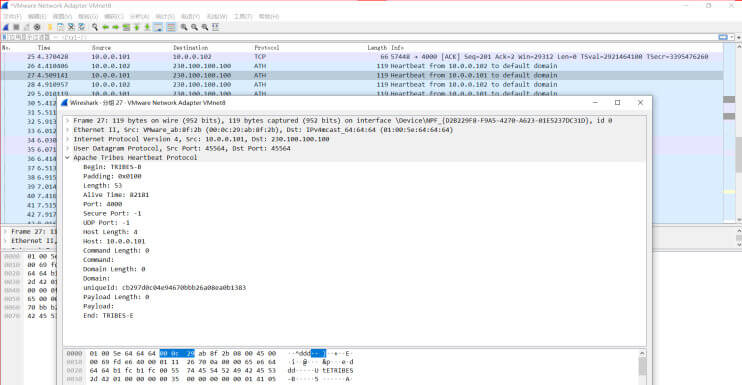Sort packet list by Info column
Viewport: 742px width, 385px height.
[398, 48]
